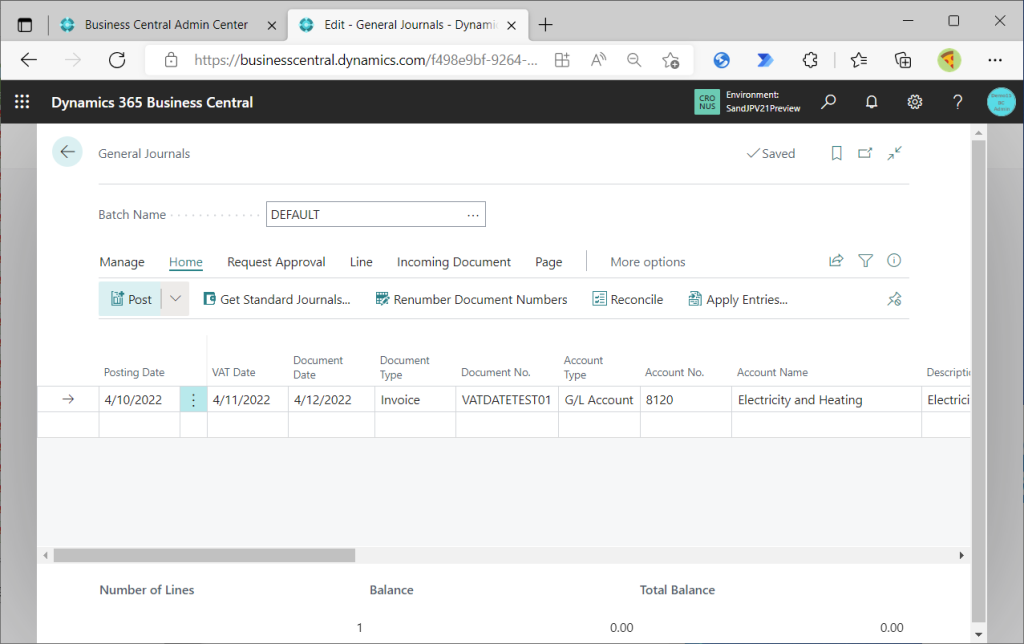Click the search magnifier in Business Central header
1024x644 pixels.
(x=828, y=102)
